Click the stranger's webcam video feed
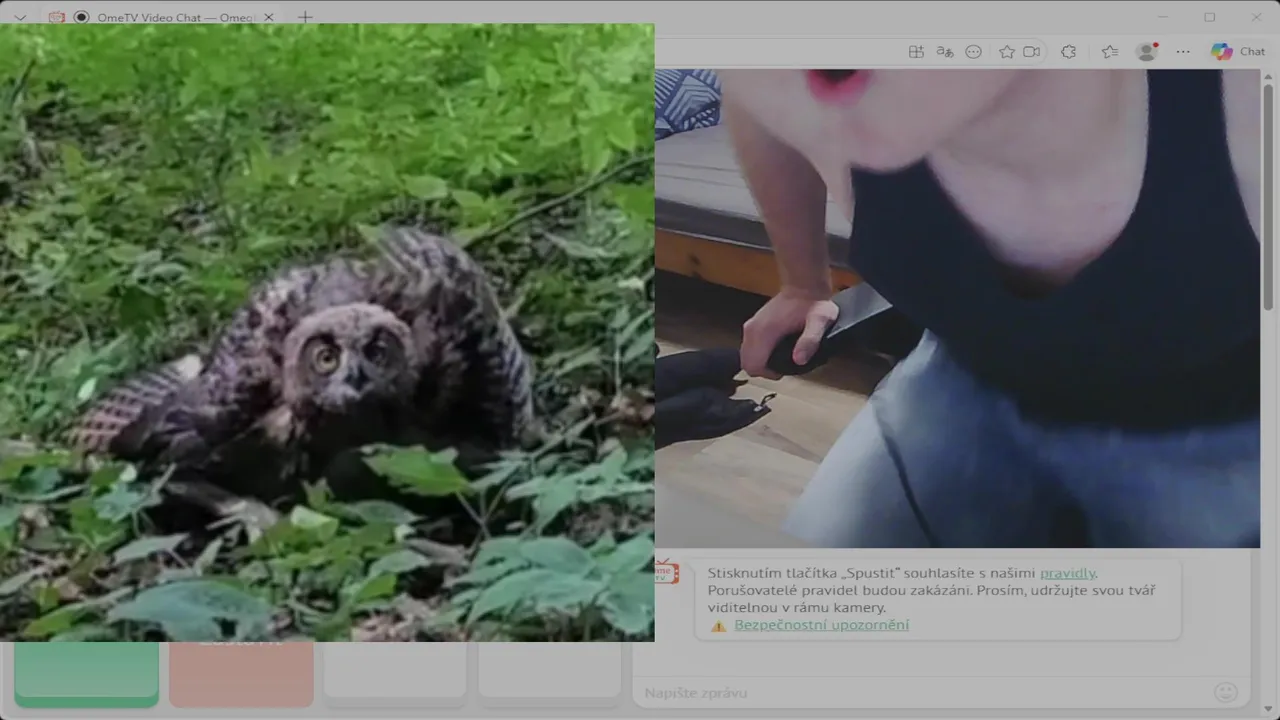The height and width of the screenshot is (720, 1280). point(957,308)
